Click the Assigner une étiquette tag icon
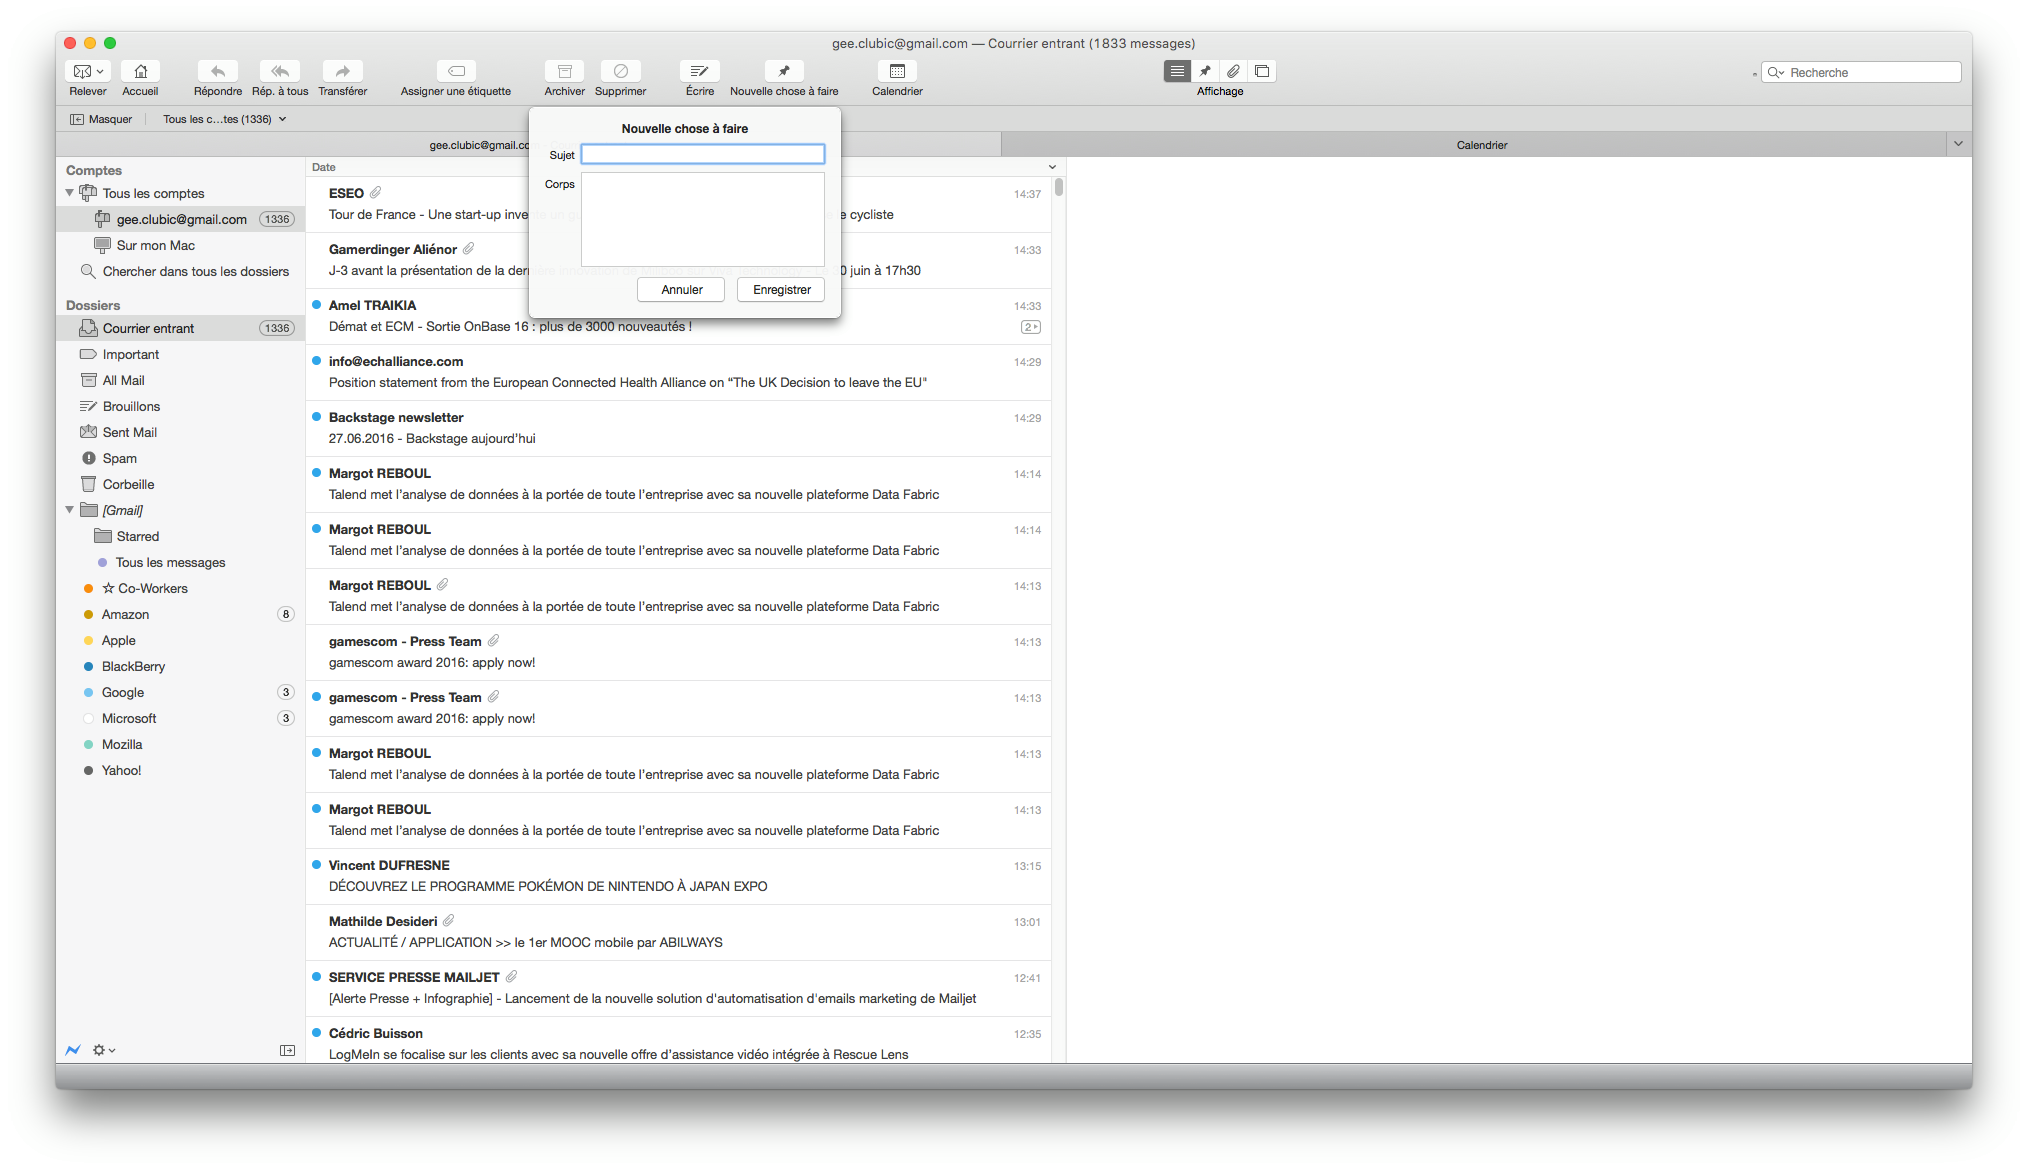Image resolution: width=2028 pixels, height=1169 pixels. [456, 71]
